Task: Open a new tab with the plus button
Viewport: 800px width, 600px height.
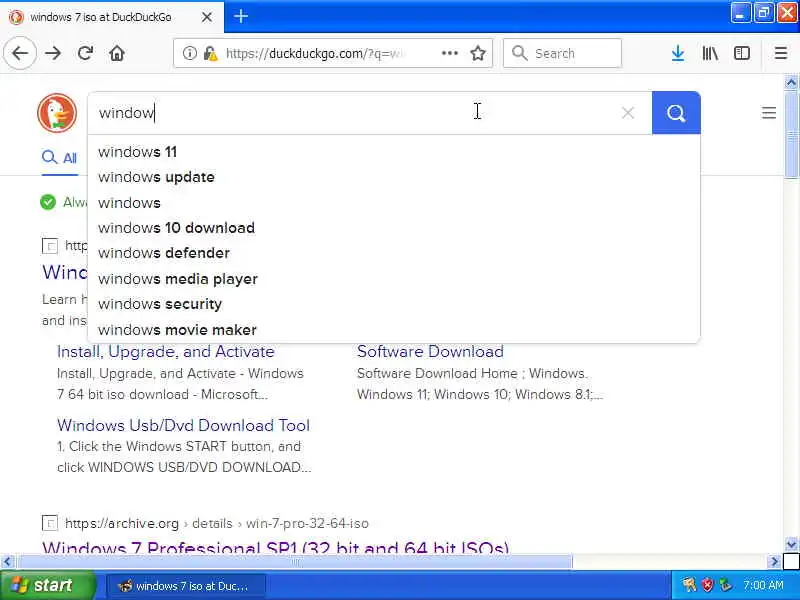Action: tap(241, 17)
